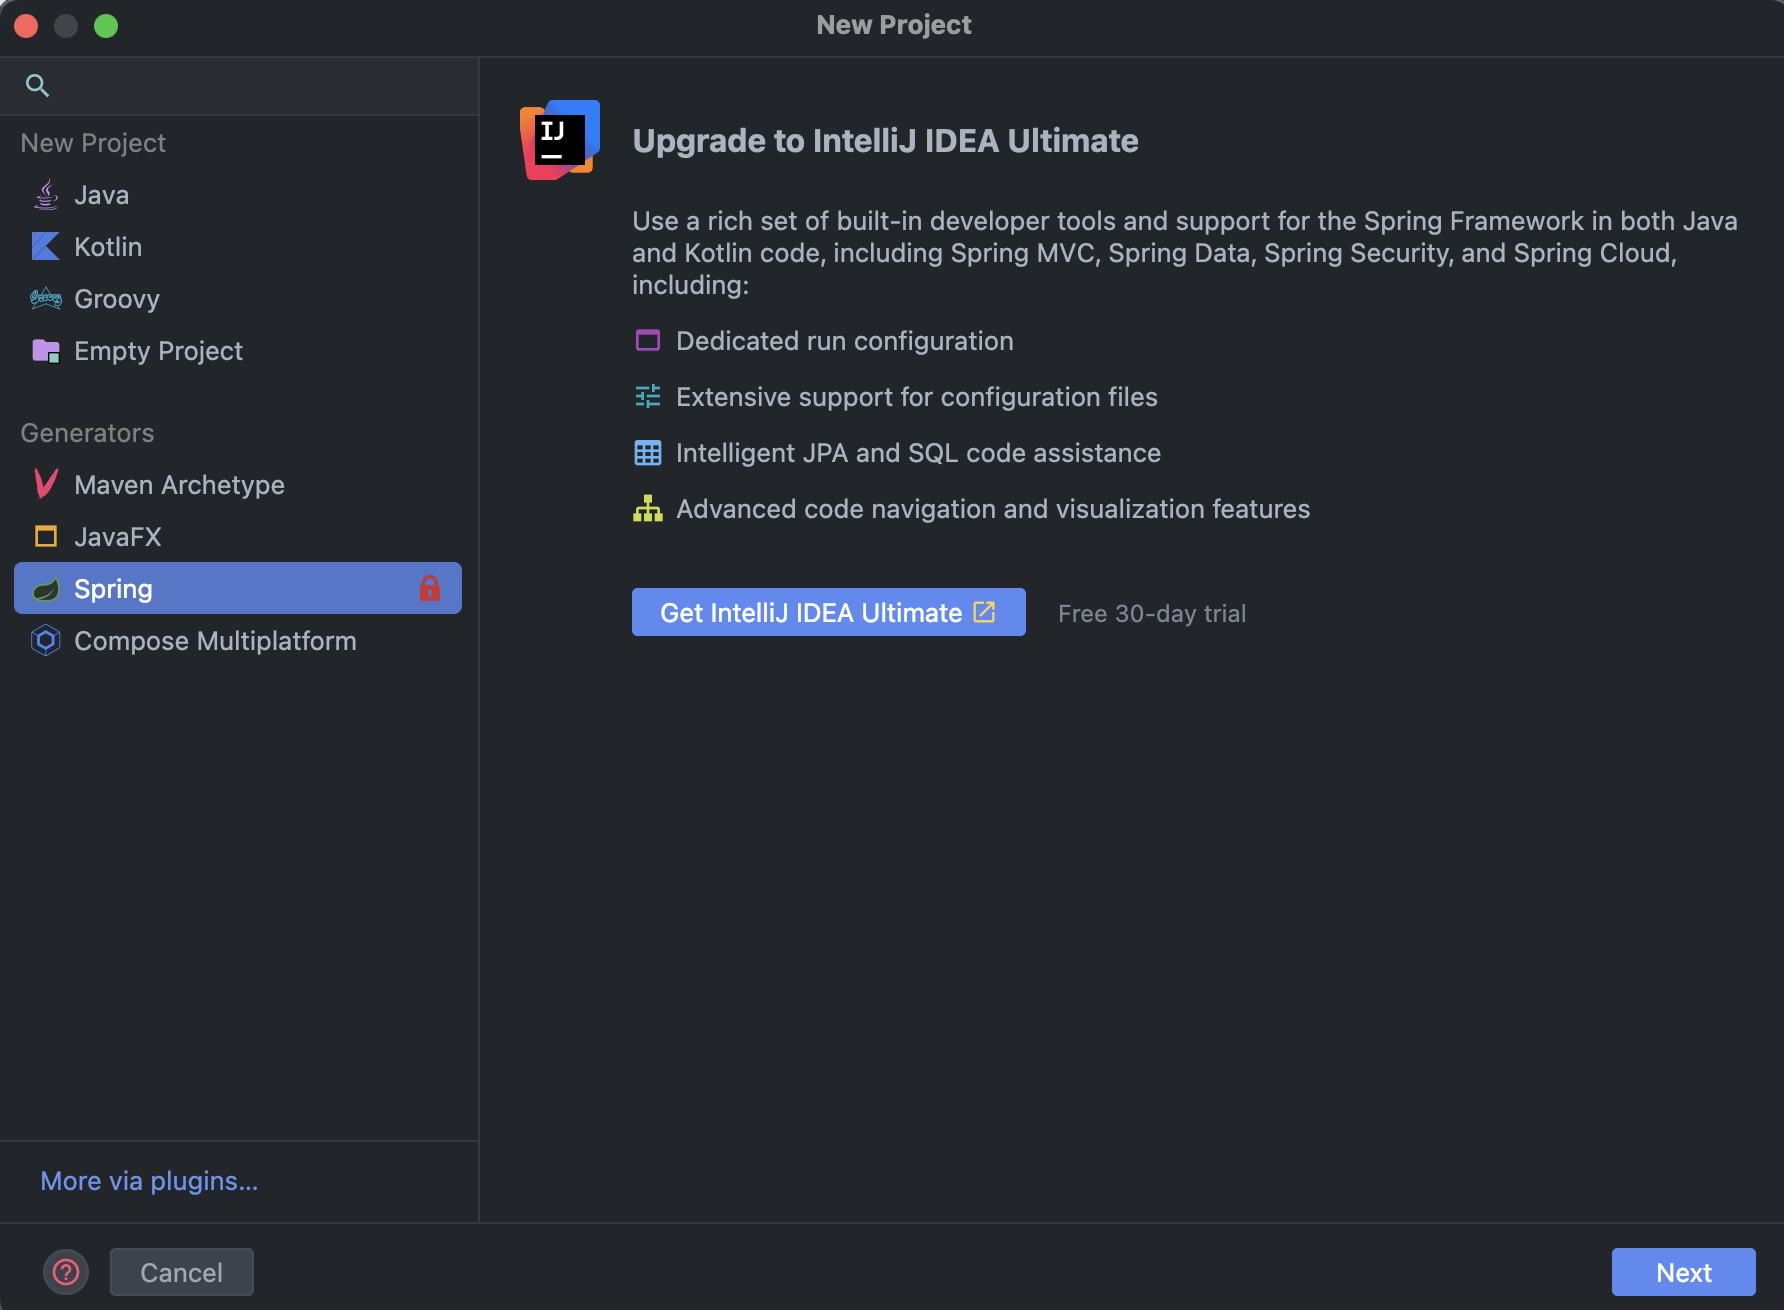Click the Empty Project folder icon

(x=46, y=351)
